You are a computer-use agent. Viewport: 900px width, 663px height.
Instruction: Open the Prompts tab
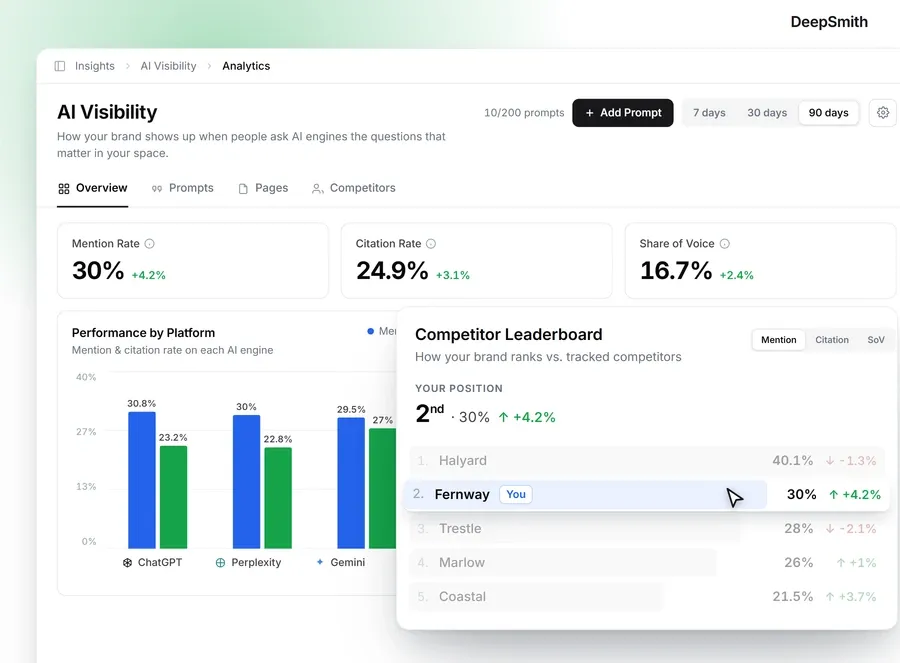click(x=183, y=188)
